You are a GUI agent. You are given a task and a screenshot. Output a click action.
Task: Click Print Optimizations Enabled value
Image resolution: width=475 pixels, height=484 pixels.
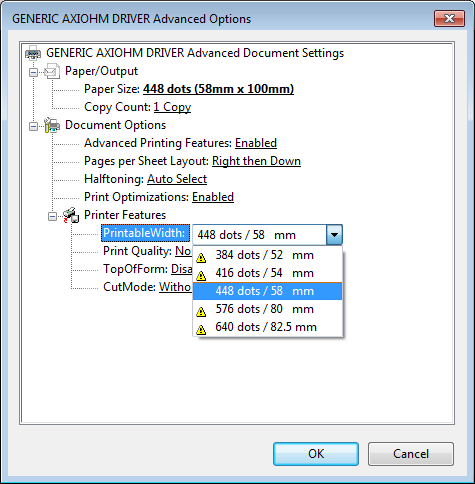[213, 197]
